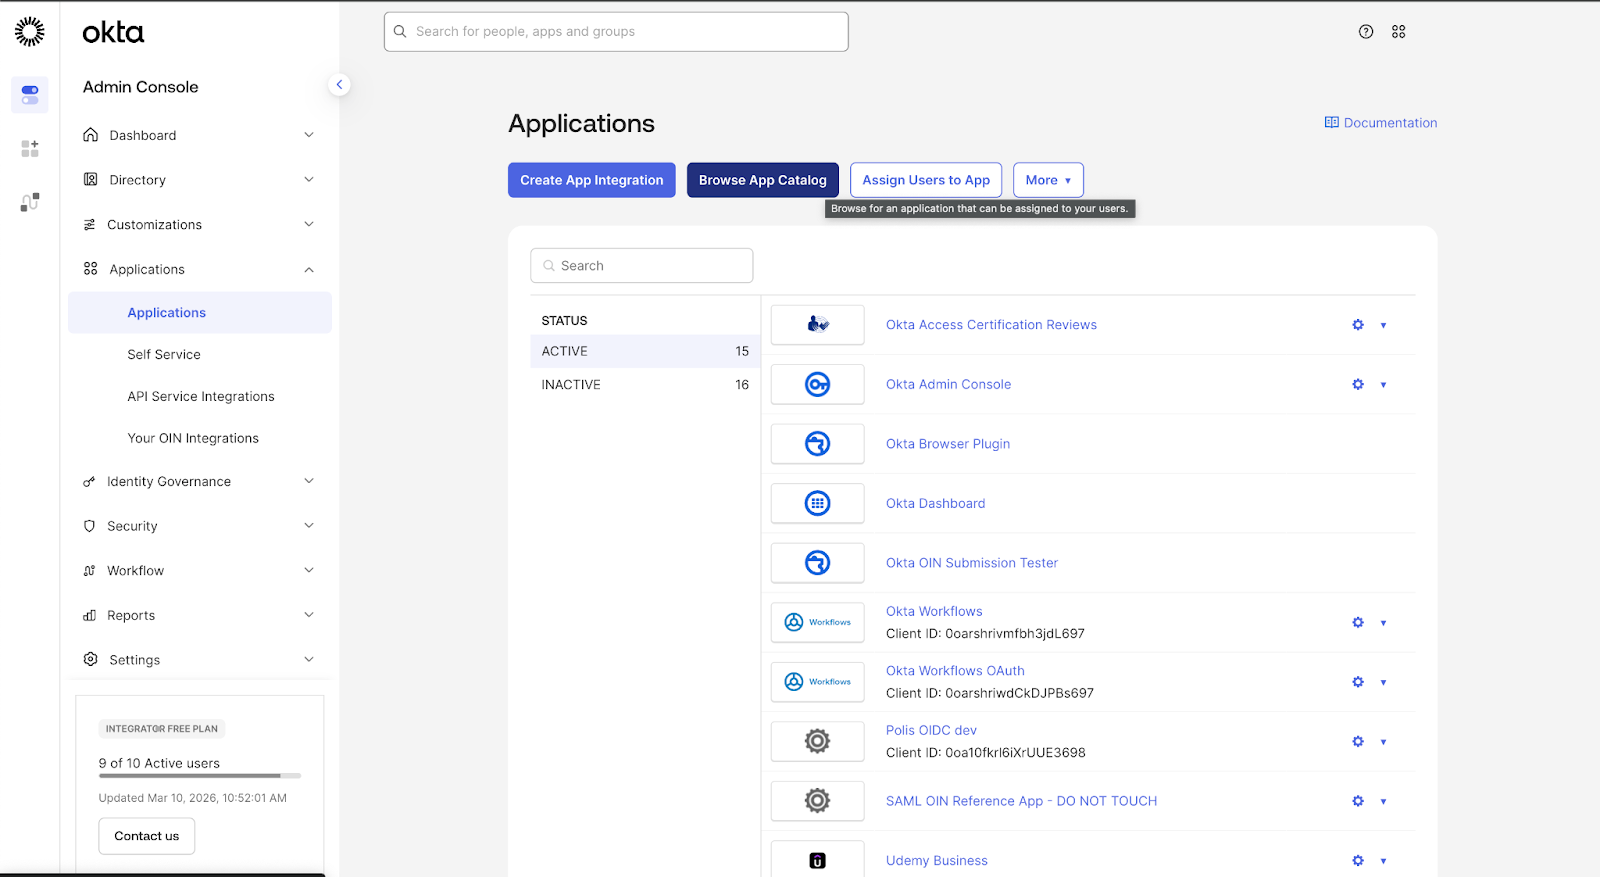Viewport: 1600px width, 877px height.
Task: Click the Polis OIDC dev gear logo
Action: pyautogui.click(x=818, y=741)
